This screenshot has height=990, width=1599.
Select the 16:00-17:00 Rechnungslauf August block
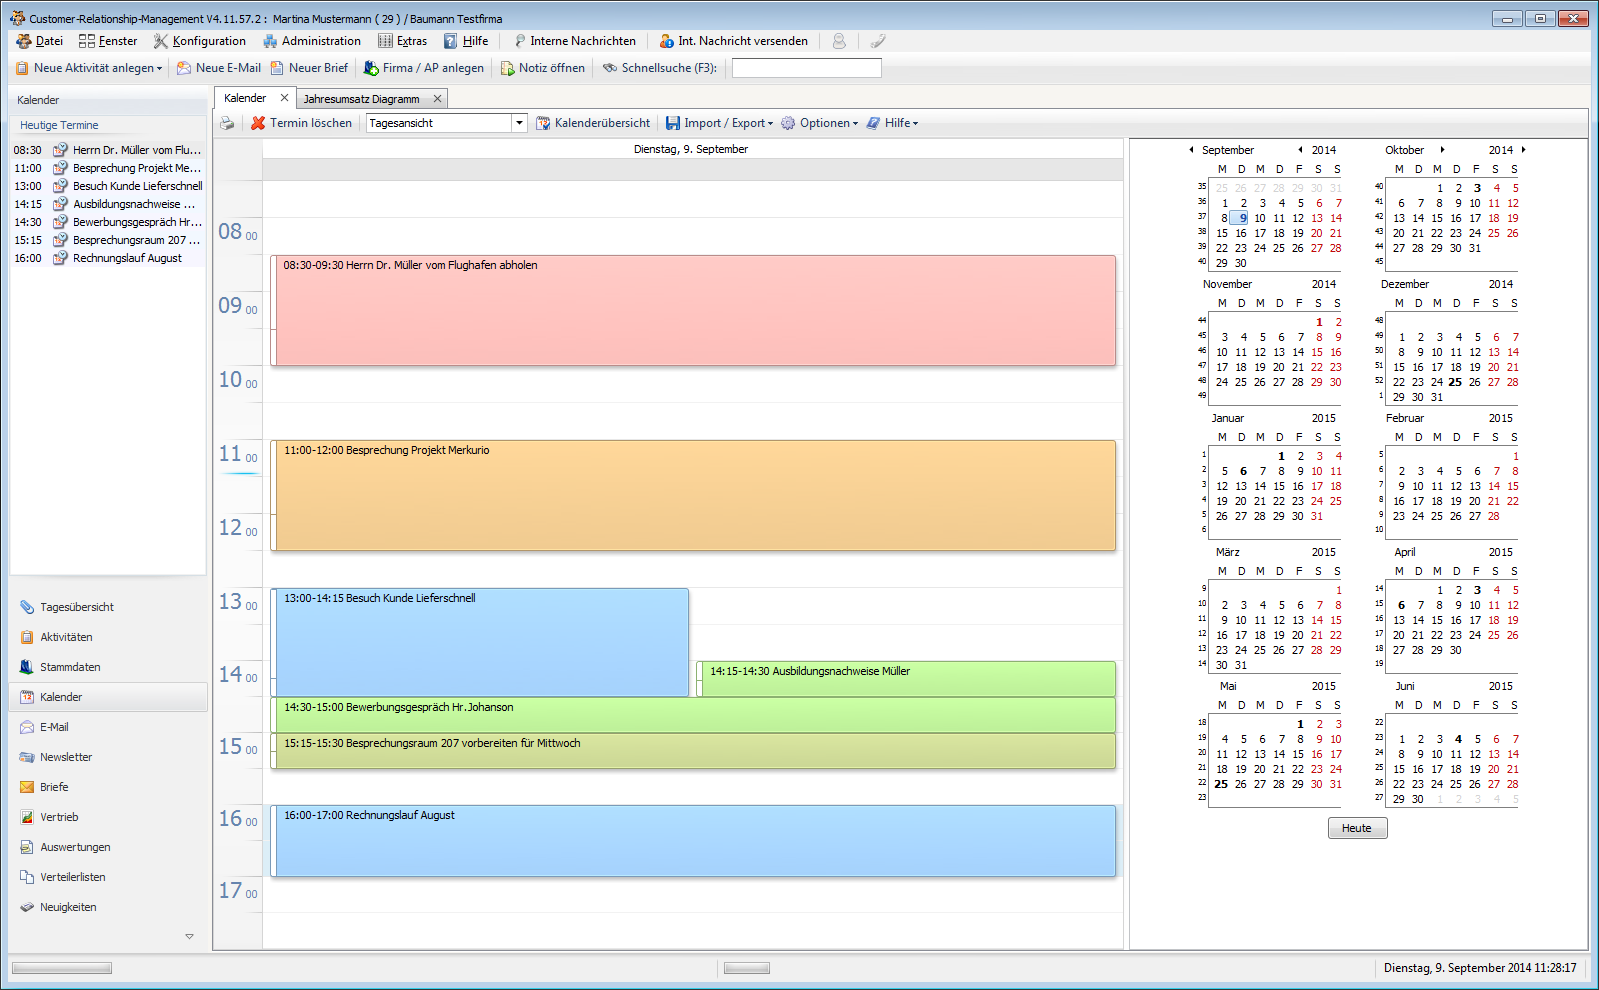693,841
